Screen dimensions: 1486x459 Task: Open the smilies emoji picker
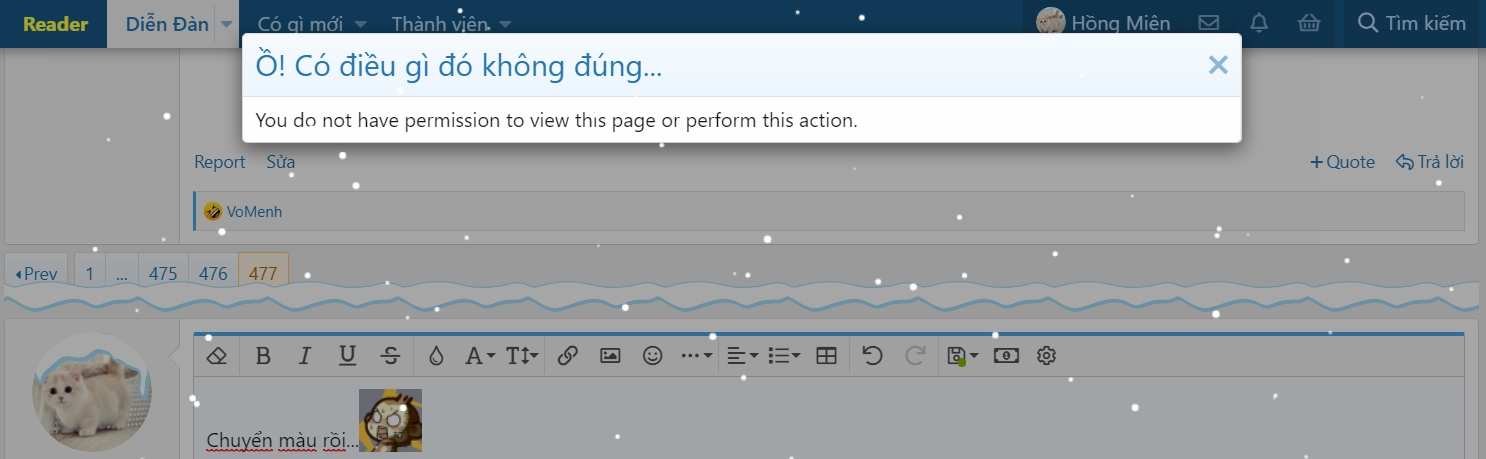[653, 355]
